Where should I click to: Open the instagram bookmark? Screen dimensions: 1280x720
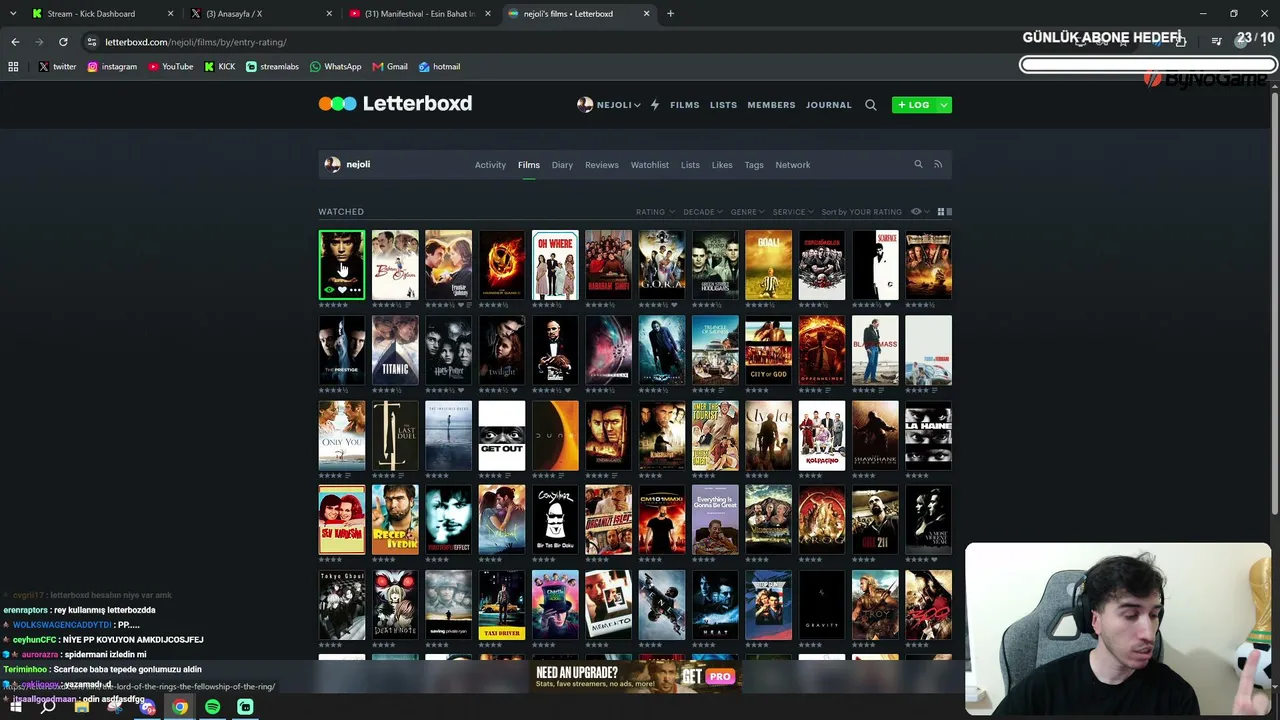point(112,67)
